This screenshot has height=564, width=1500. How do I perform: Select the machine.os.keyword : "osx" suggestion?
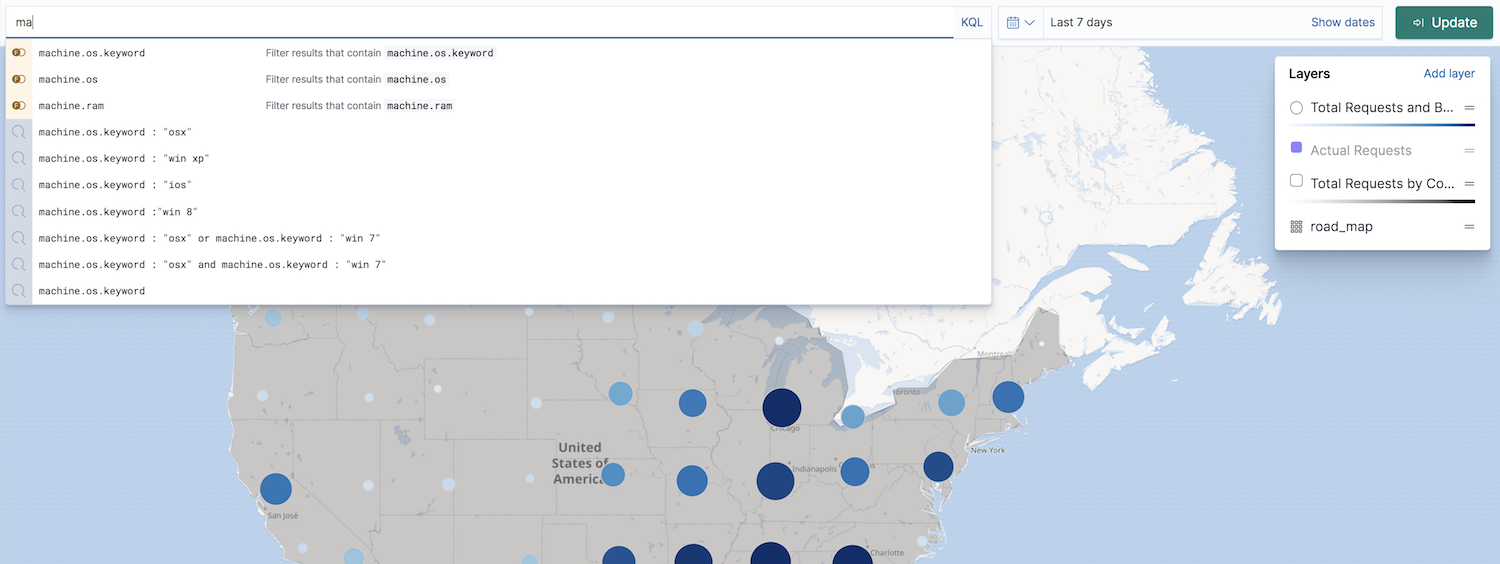tap(115, 132)
